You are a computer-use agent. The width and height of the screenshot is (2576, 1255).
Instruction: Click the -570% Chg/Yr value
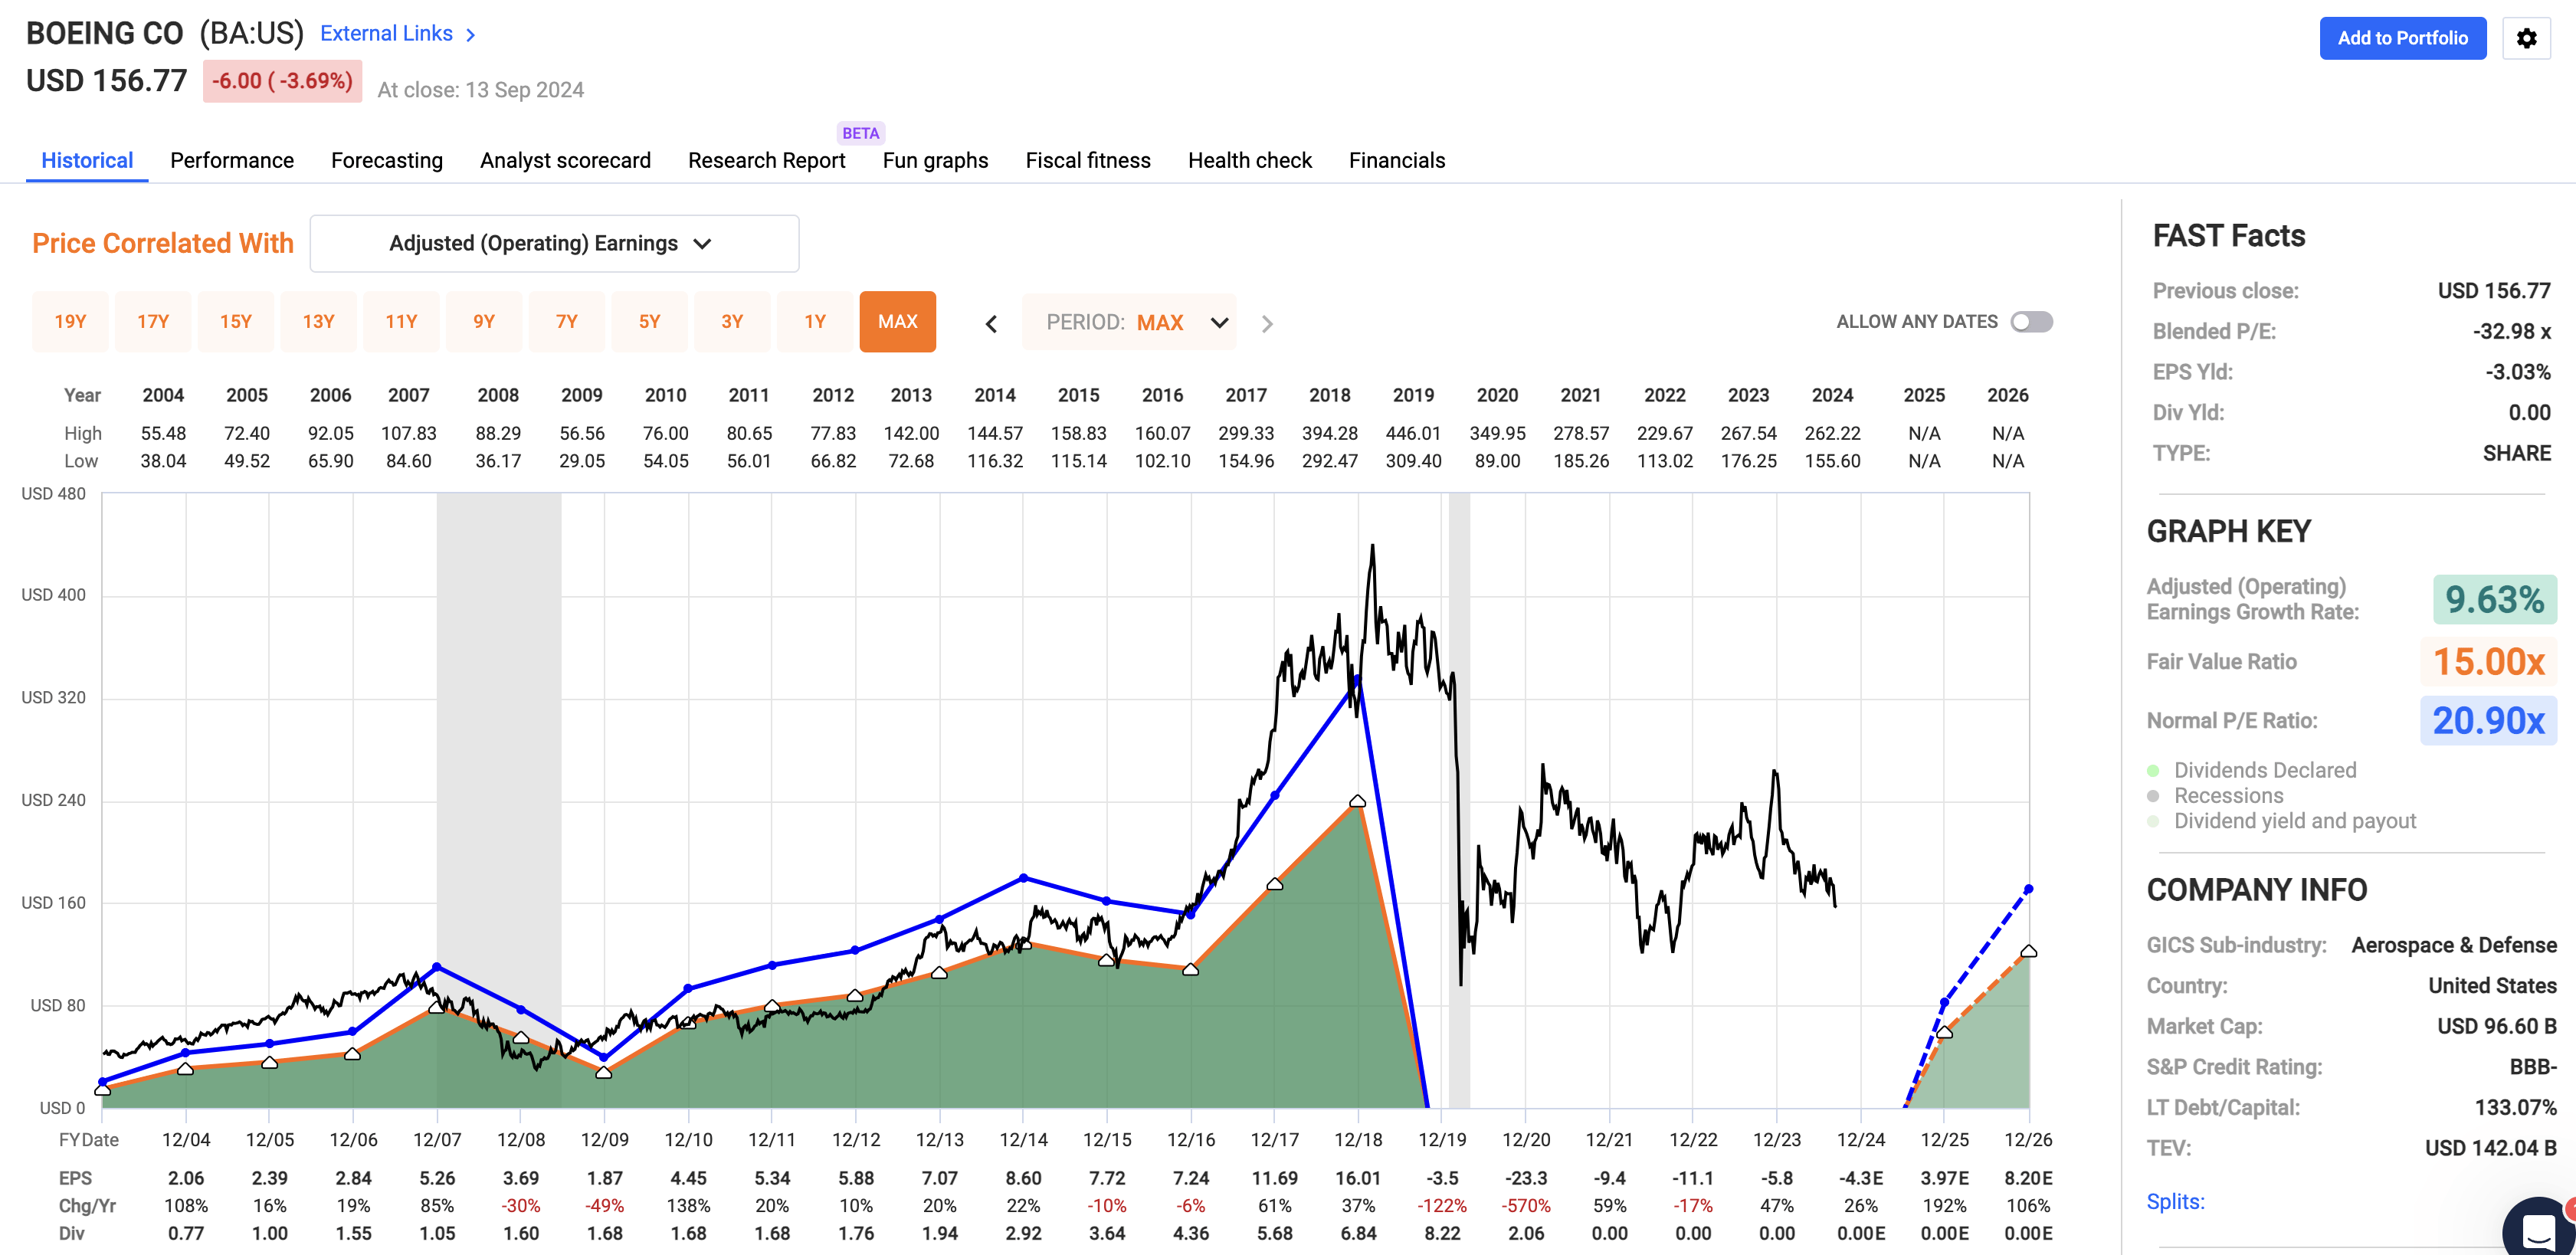[1526, 1206]
